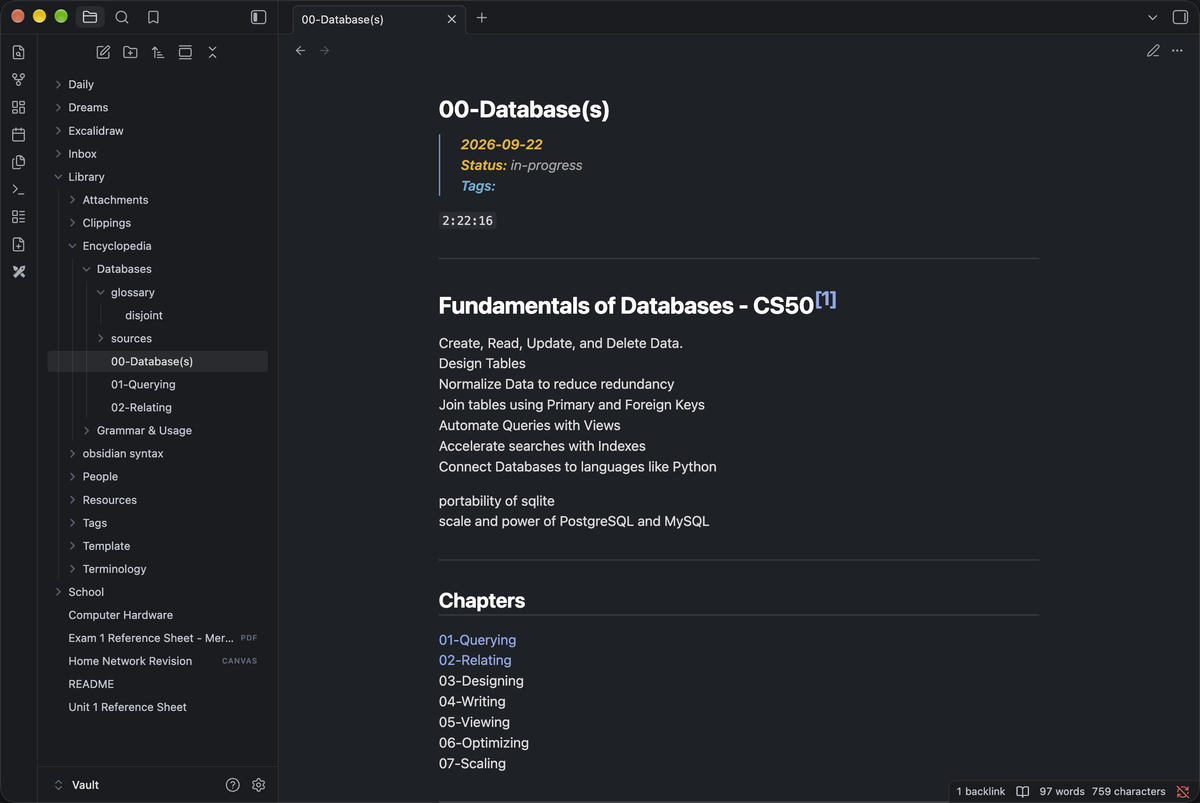Screen dimensions: 1200x803
Task: Open command palette ribbon icon
Action: tap(18, 189)
